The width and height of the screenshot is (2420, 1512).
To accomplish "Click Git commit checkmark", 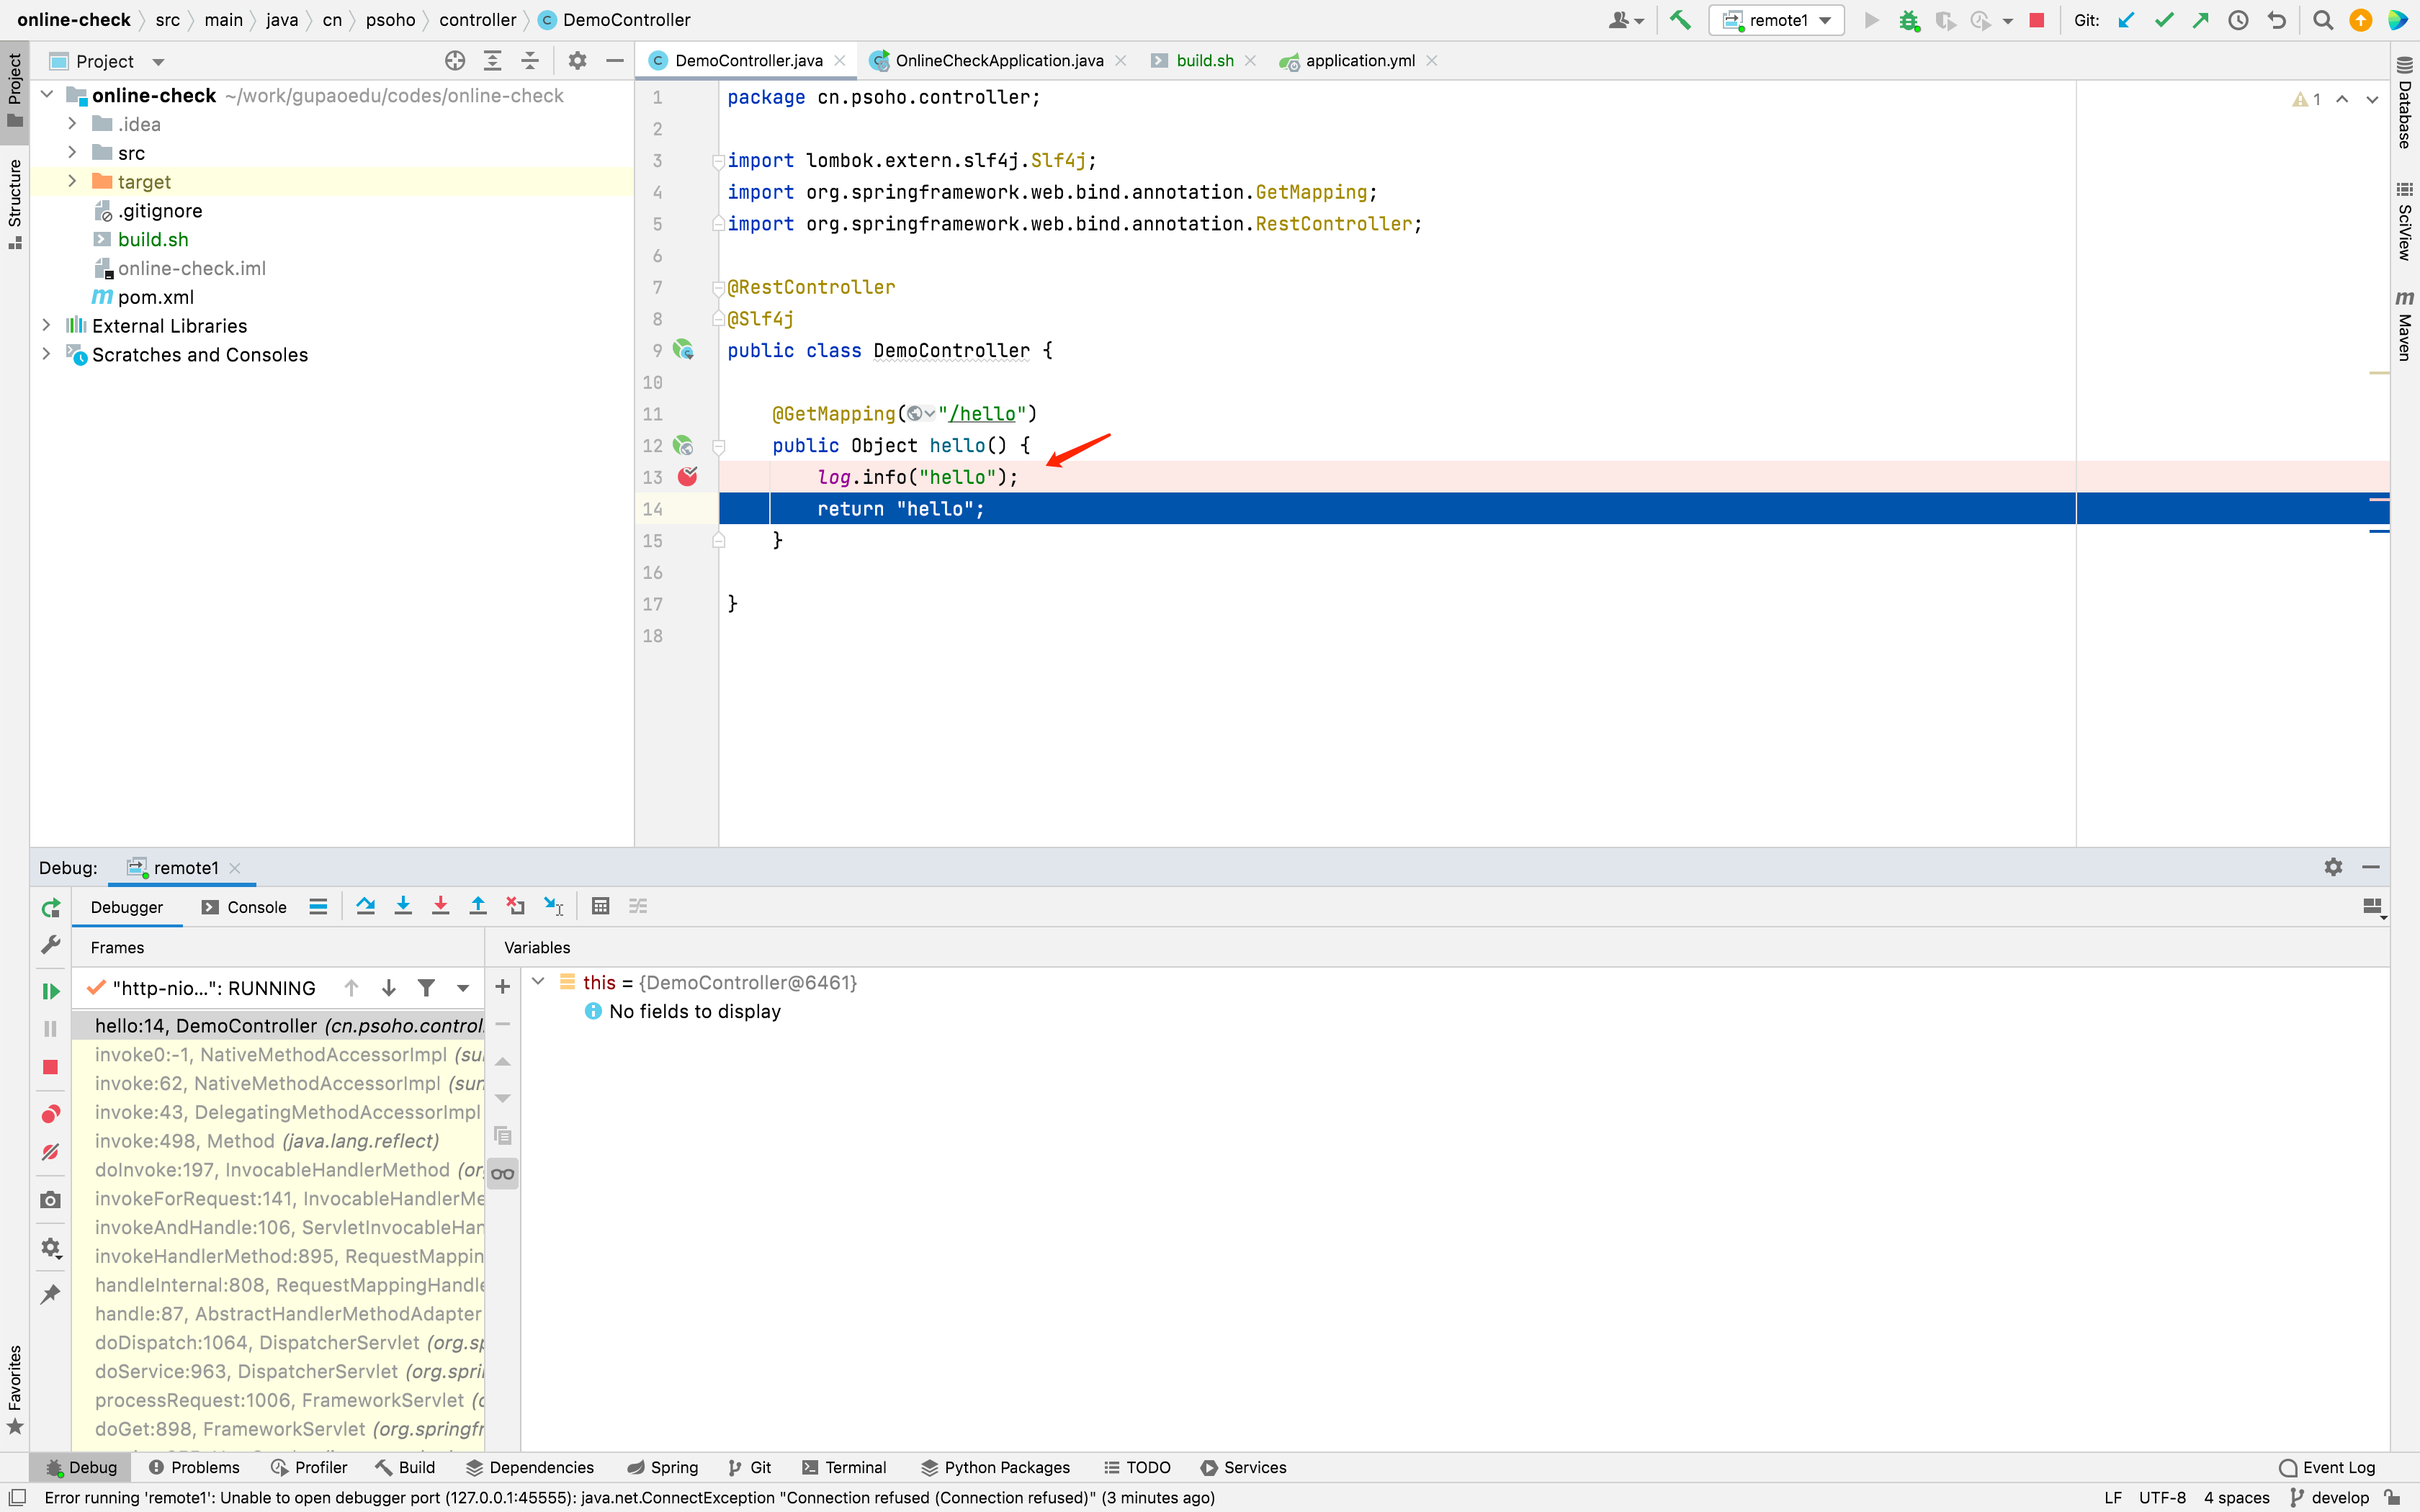I will 2164,20.
